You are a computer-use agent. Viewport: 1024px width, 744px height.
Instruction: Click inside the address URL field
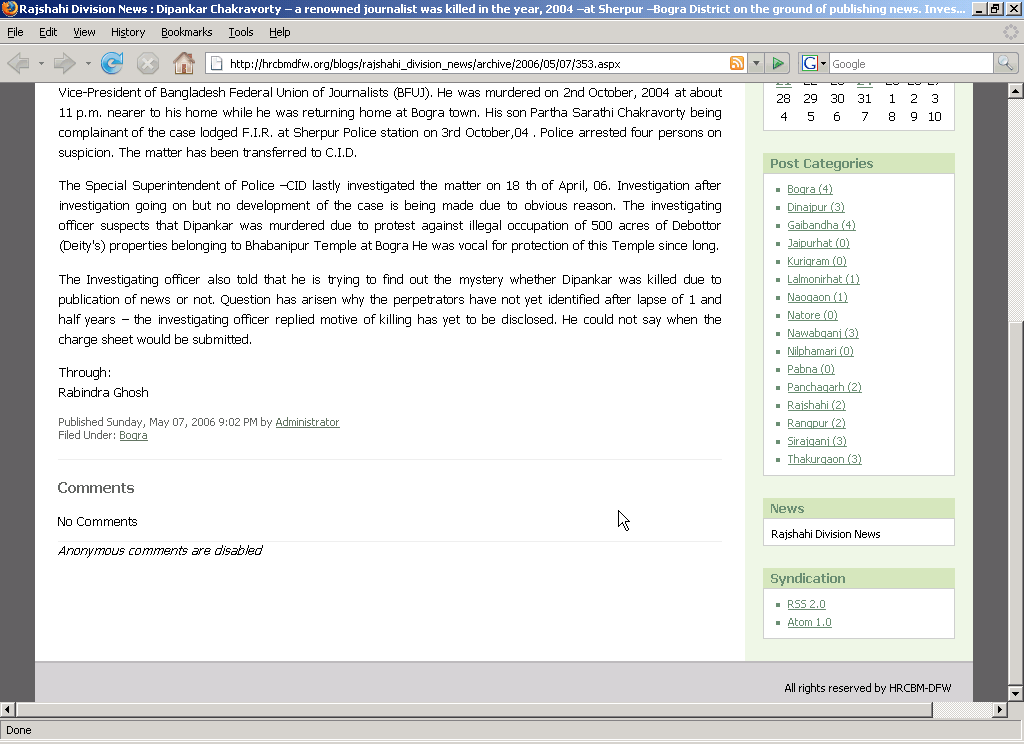pyautogui.click(x=477, y=63)
